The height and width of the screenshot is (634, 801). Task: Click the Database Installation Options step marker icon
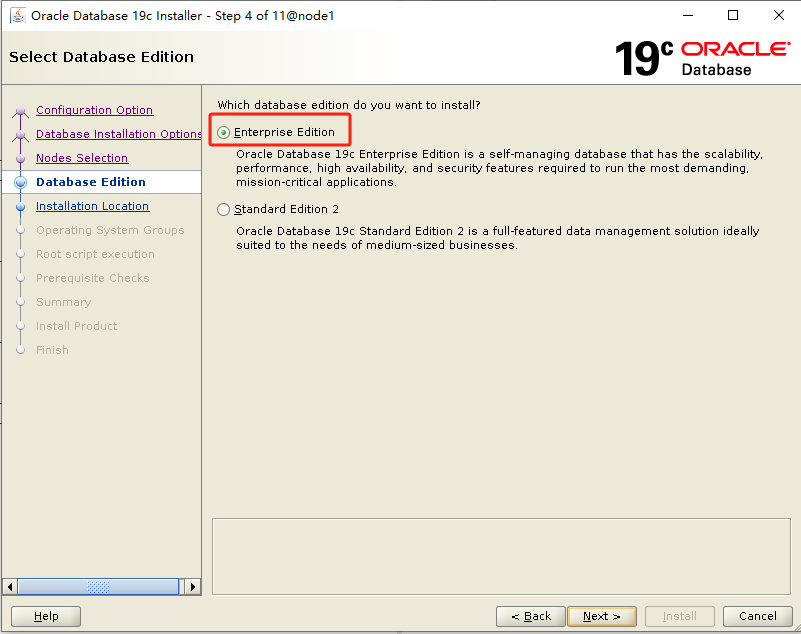tap(20, 134)
